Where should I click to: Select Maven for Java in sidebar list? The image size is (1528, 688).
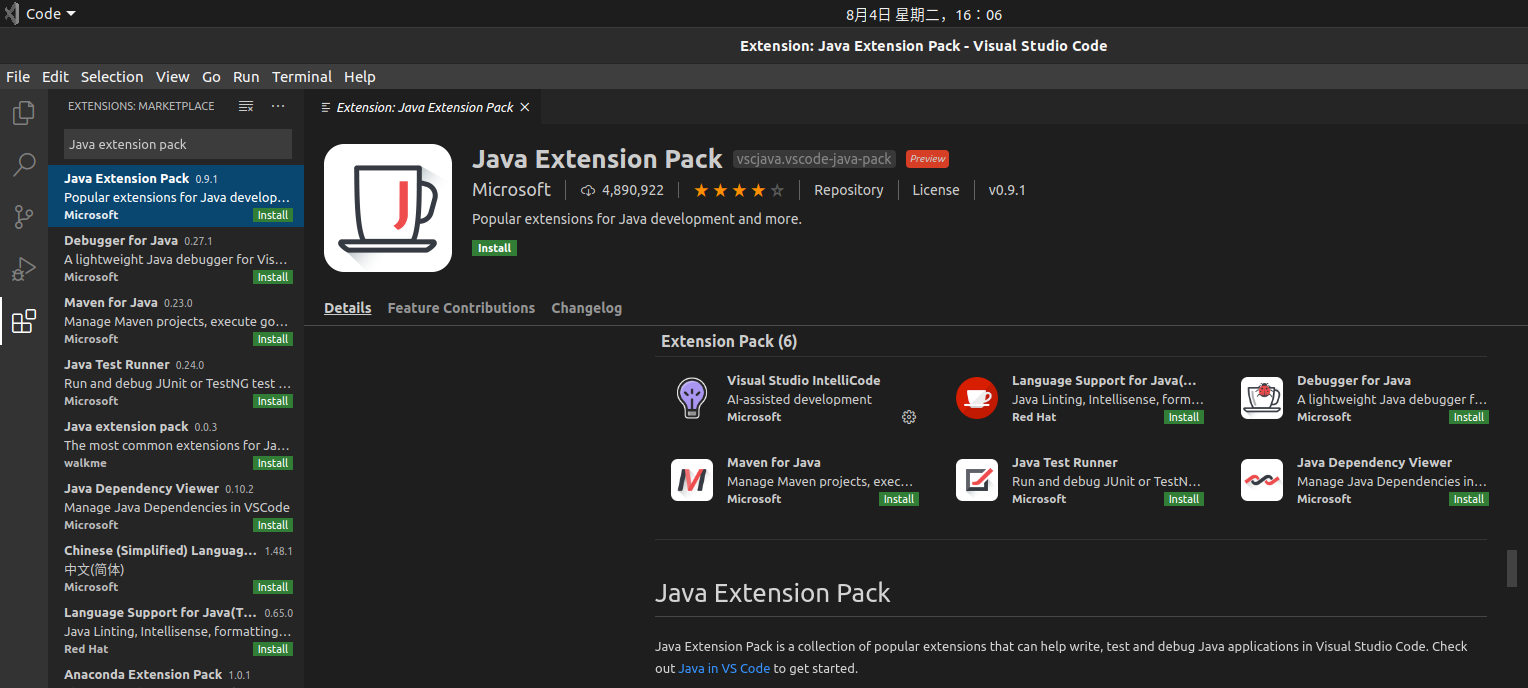point(176,320)
